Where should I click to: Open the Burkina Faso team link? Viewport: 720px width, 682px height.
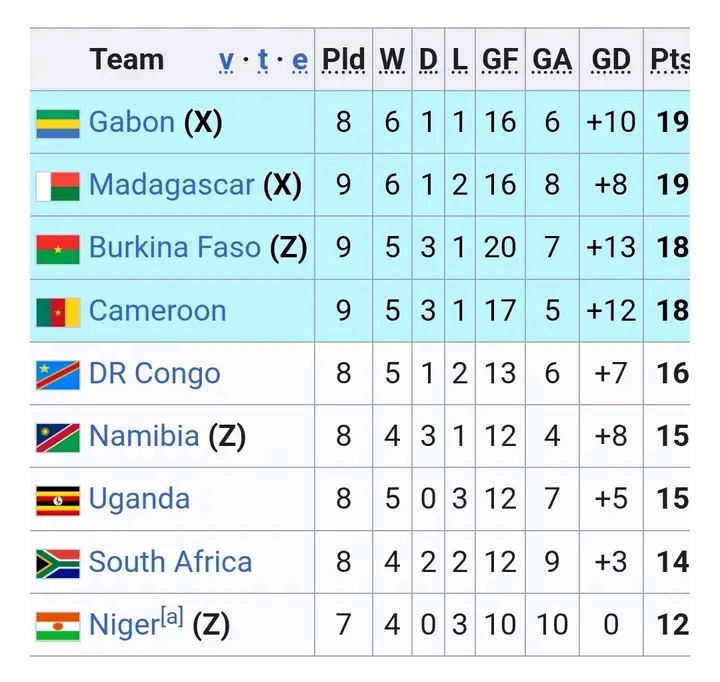click(174, 248)
